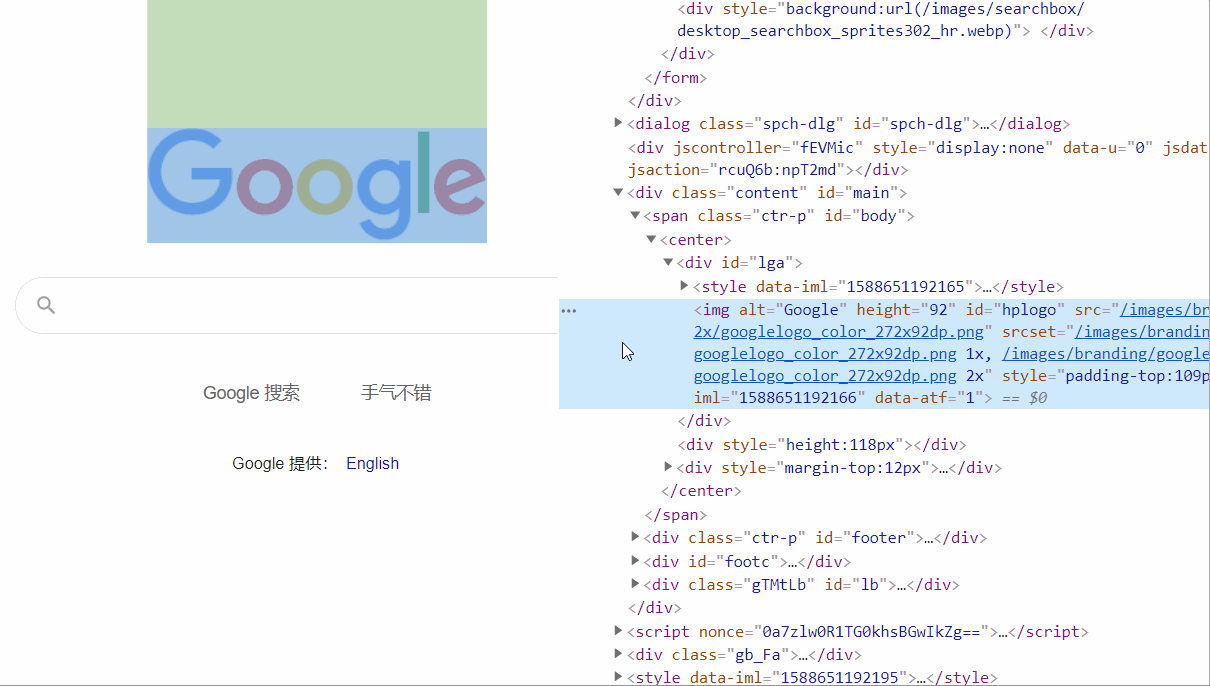Select the closing </span> tag row

[x=676, y=515]
